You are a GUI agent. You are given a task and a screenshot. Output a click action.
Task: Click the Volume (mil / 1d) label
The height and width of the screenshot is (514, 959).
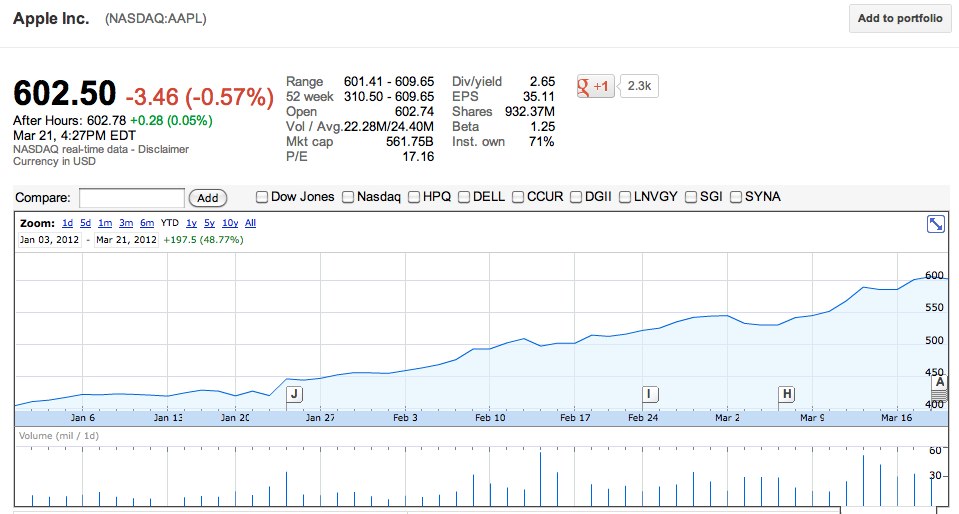[x=59, y=436]
